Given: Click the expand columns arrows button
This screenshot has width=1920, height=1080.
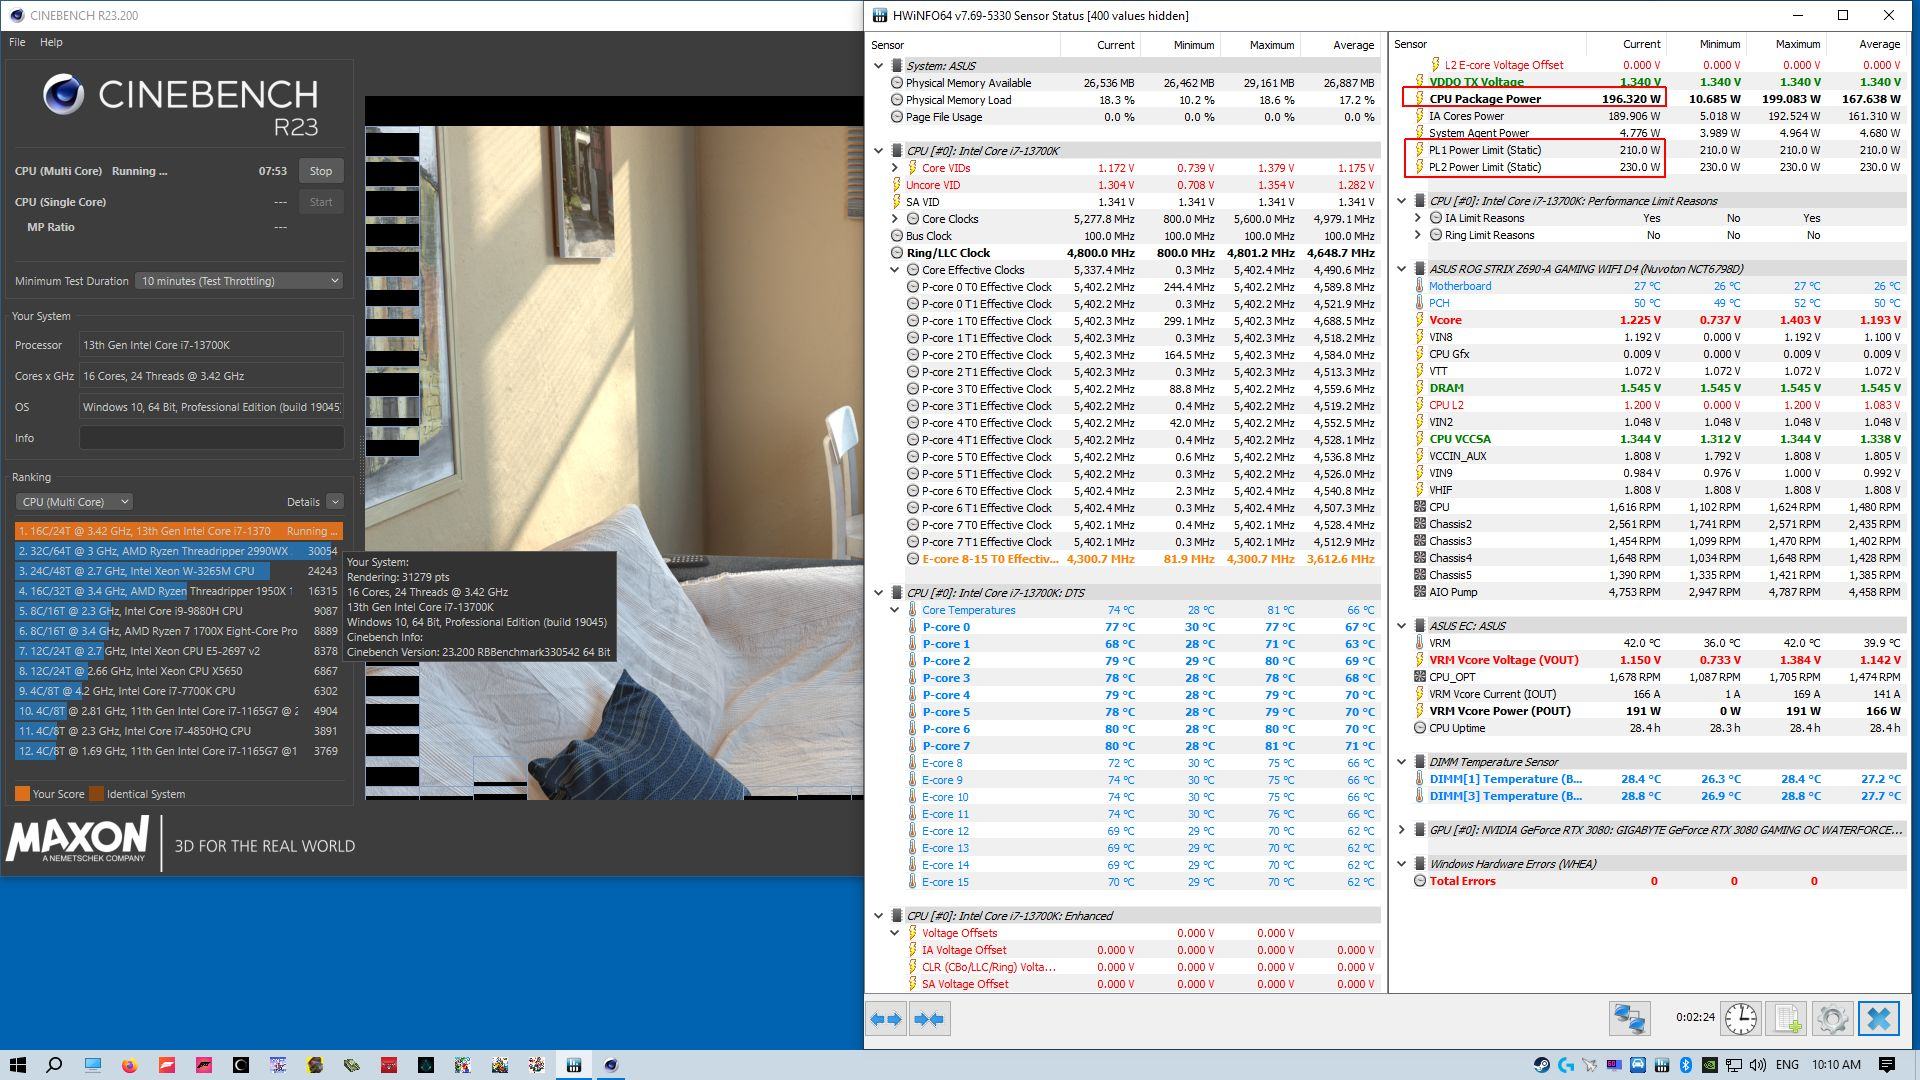Looking at the screenshot, I should click(886, 1019).
